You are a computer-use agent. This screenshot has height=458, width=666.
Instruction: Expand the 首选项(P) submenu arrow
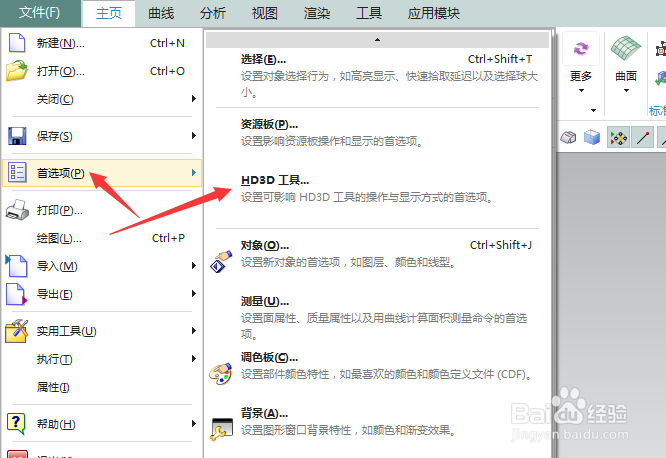(x=194, y=172)
